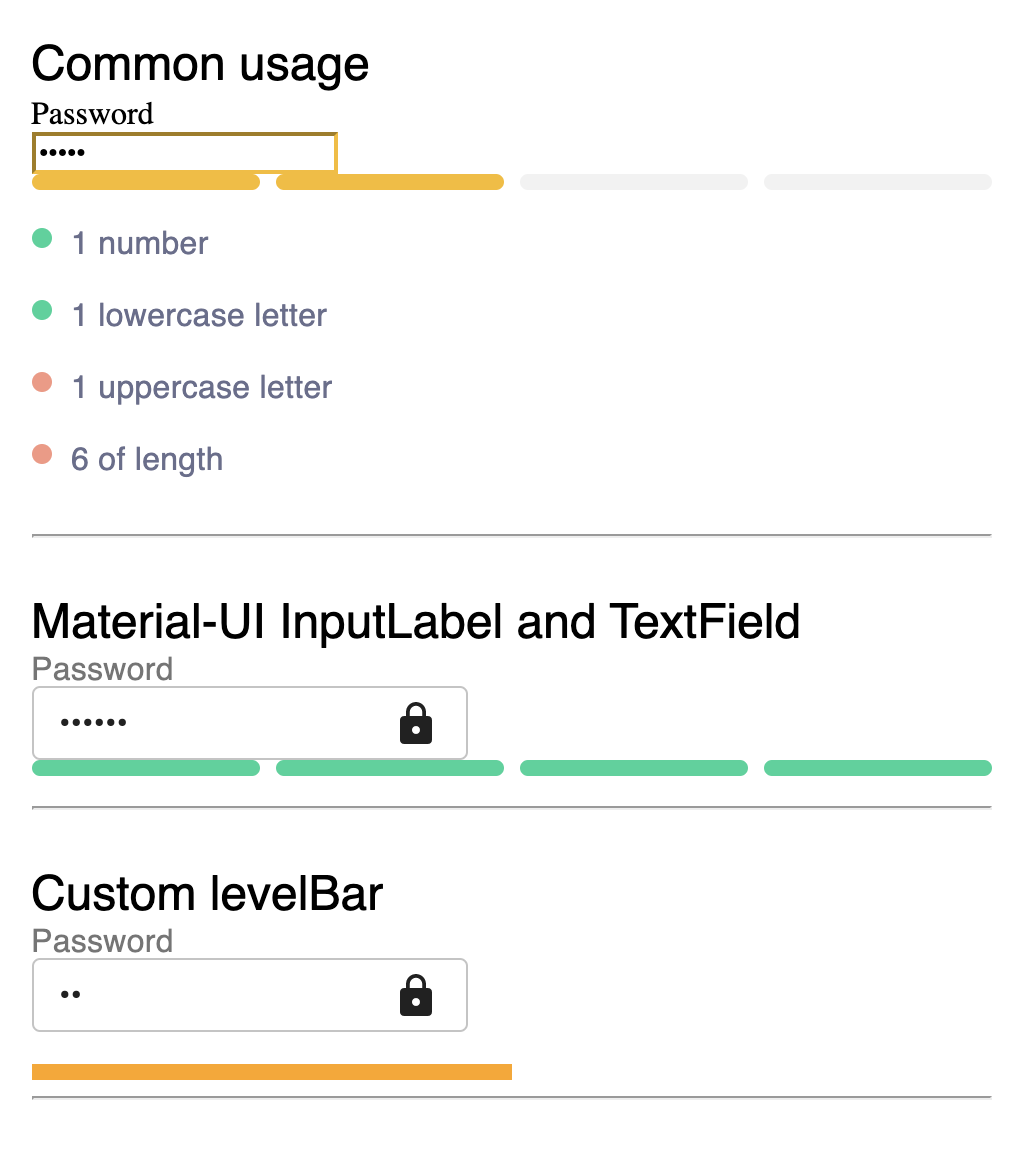Click the green dot beside 1 lowercase letter
The image size is (1036, 1156).
click(x=42, y=310)
